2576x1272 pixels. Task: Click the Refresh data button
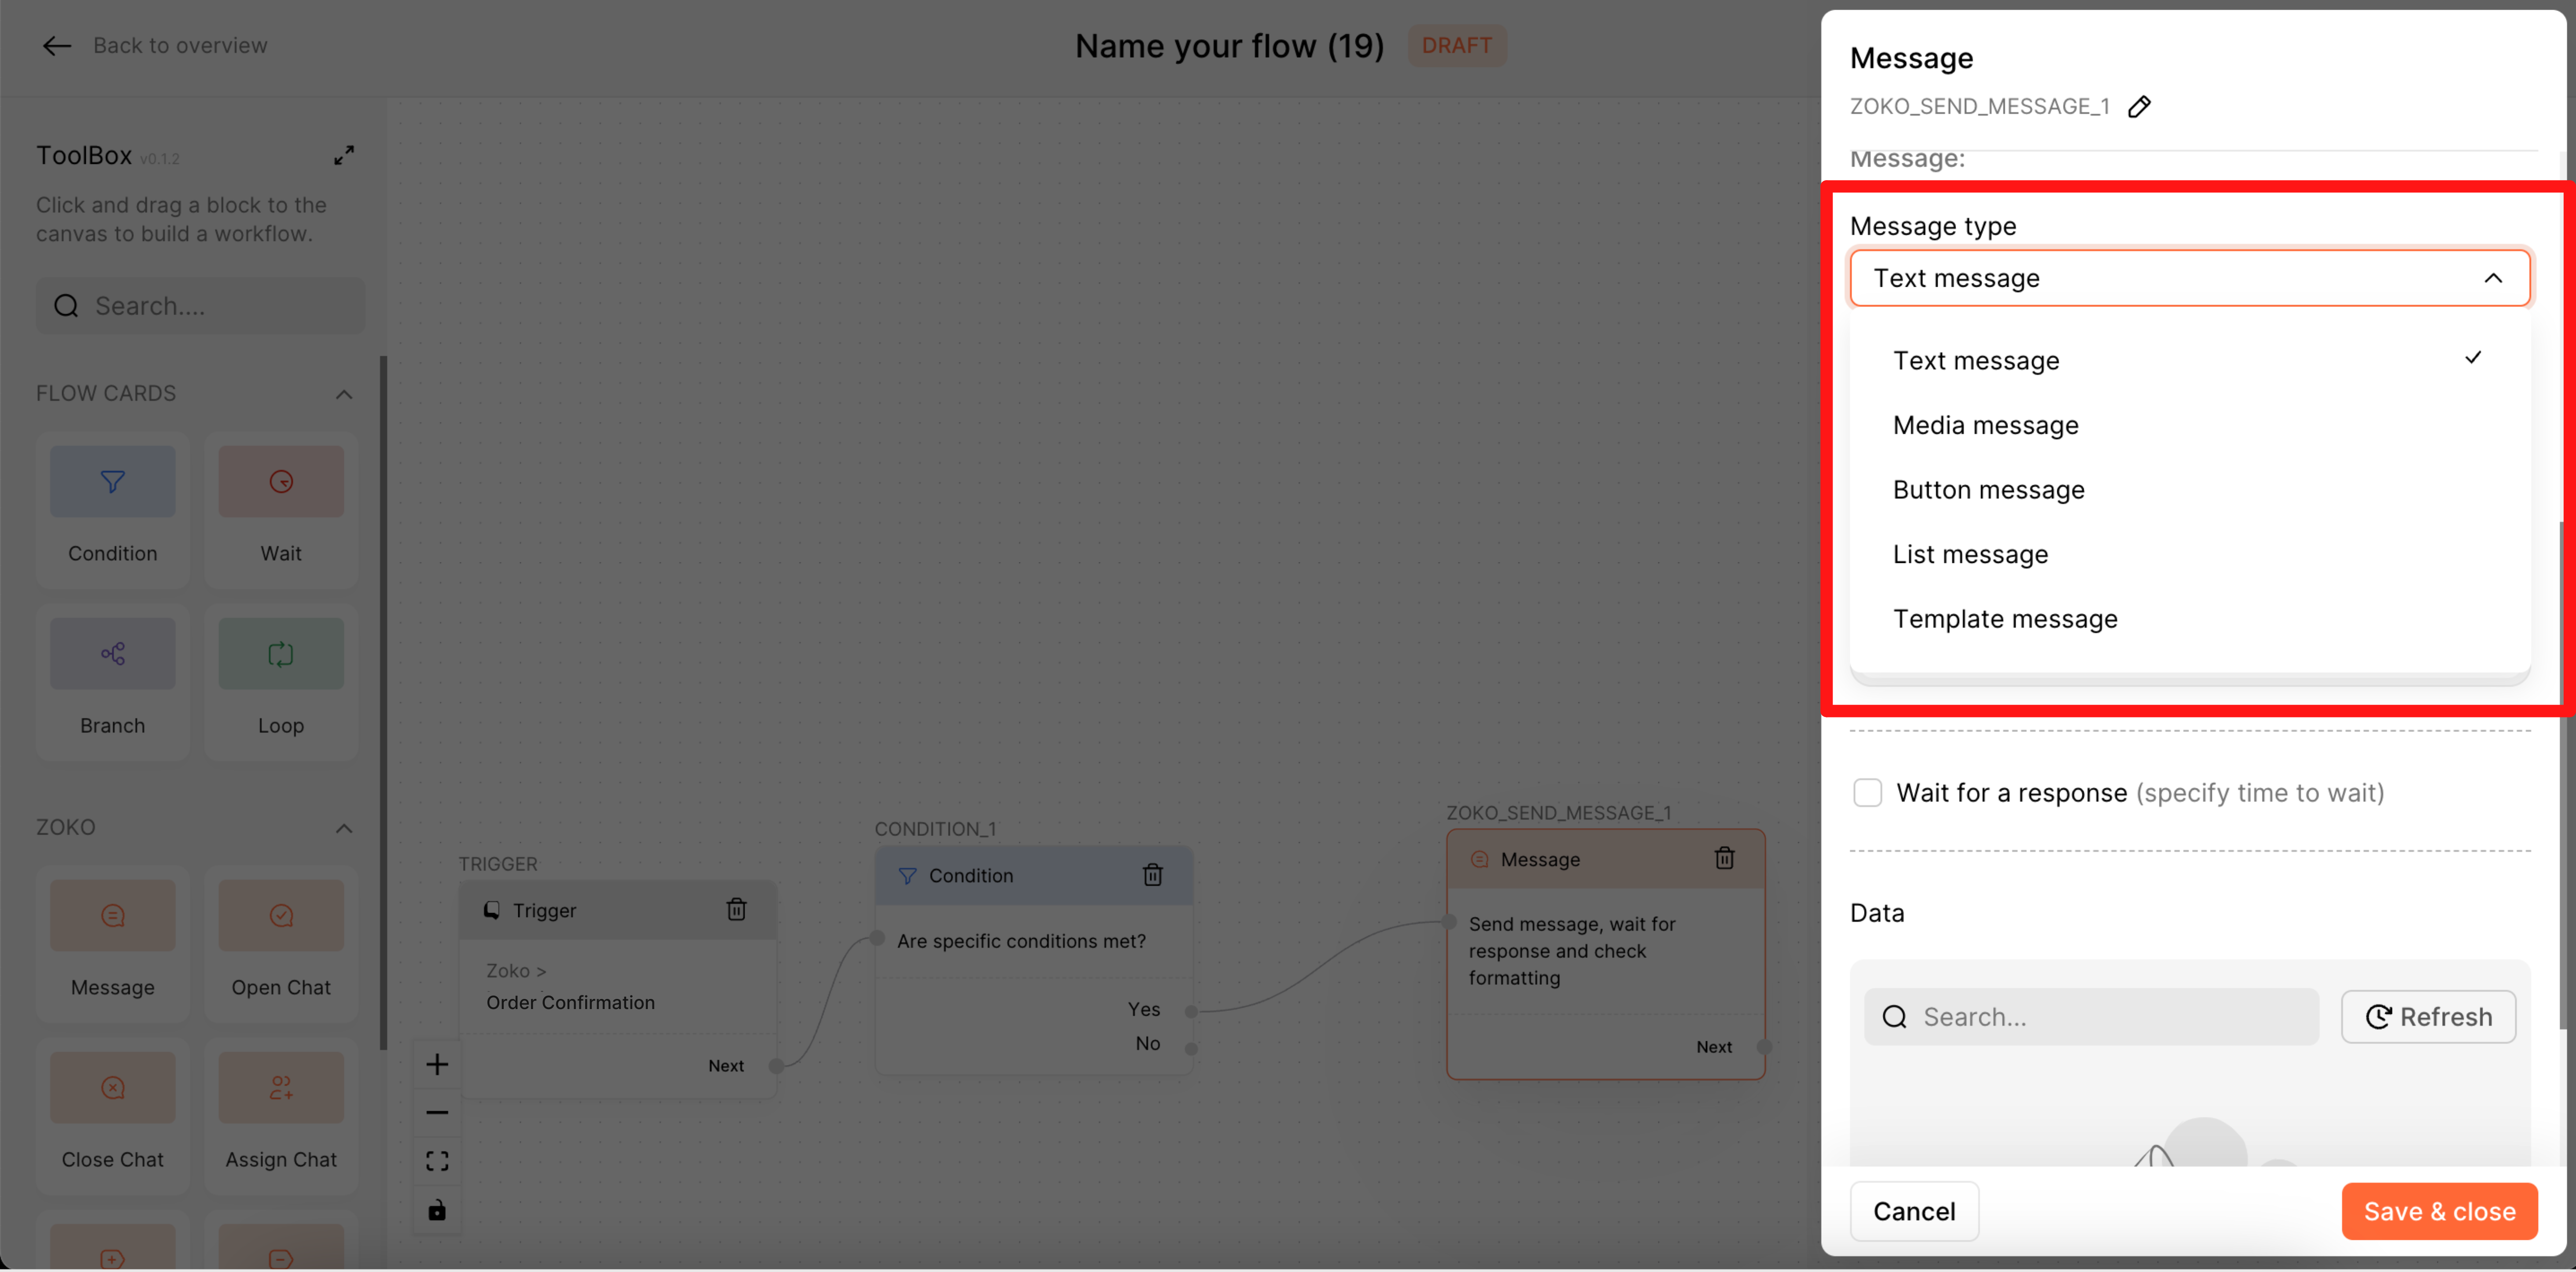[2427, 1017]
